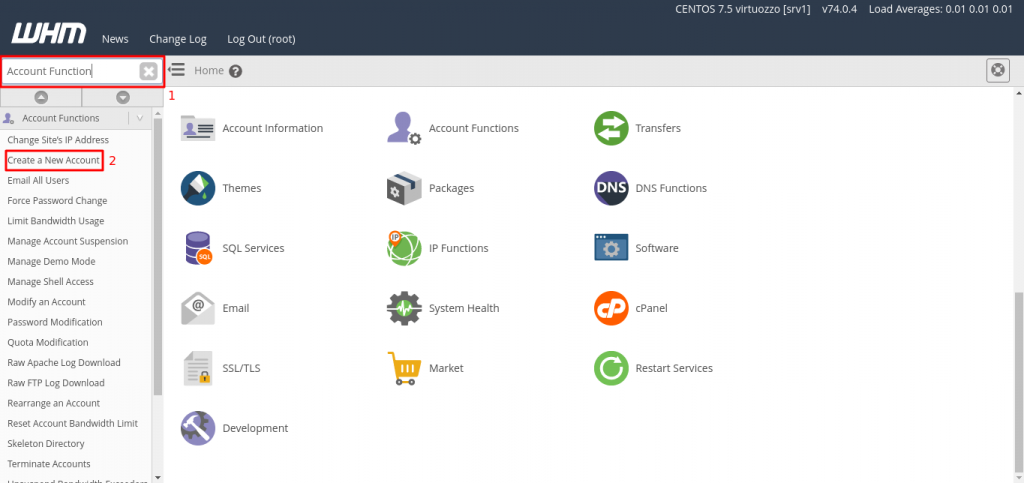Click the SSL/TLS label
The image size is (1024, 483).
point(241,369)
